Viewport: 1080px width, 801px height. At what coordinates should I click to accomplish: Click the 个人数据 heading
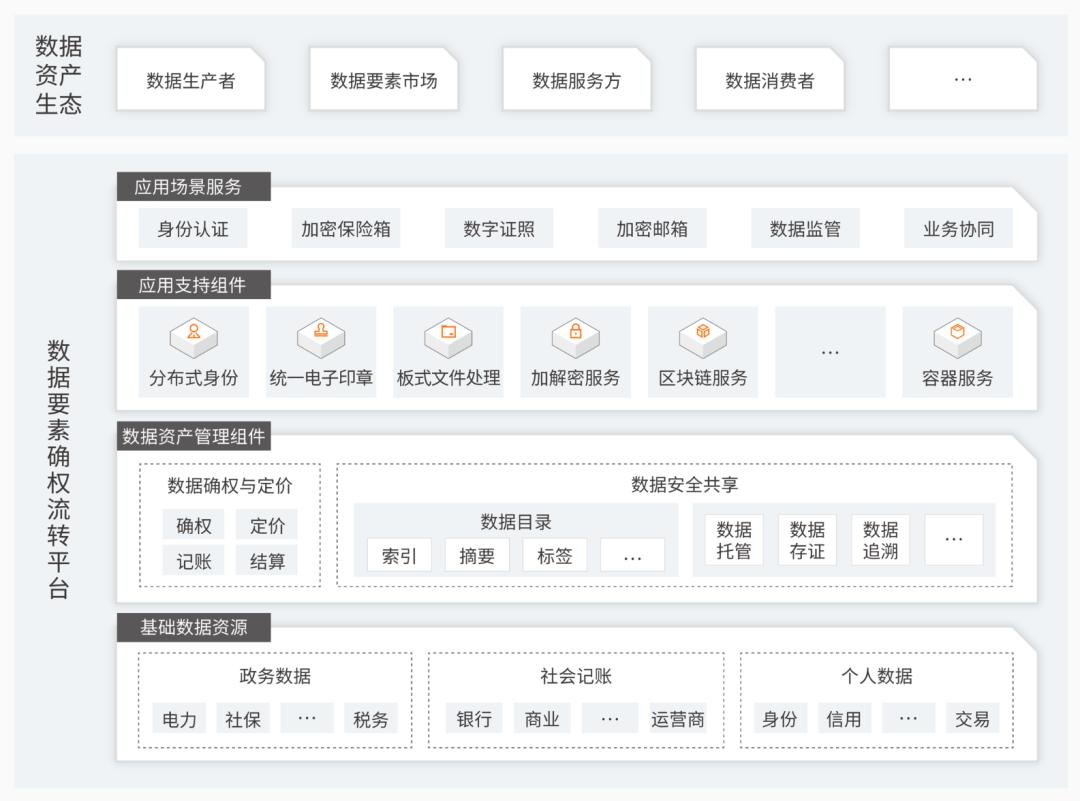[877, 676]
